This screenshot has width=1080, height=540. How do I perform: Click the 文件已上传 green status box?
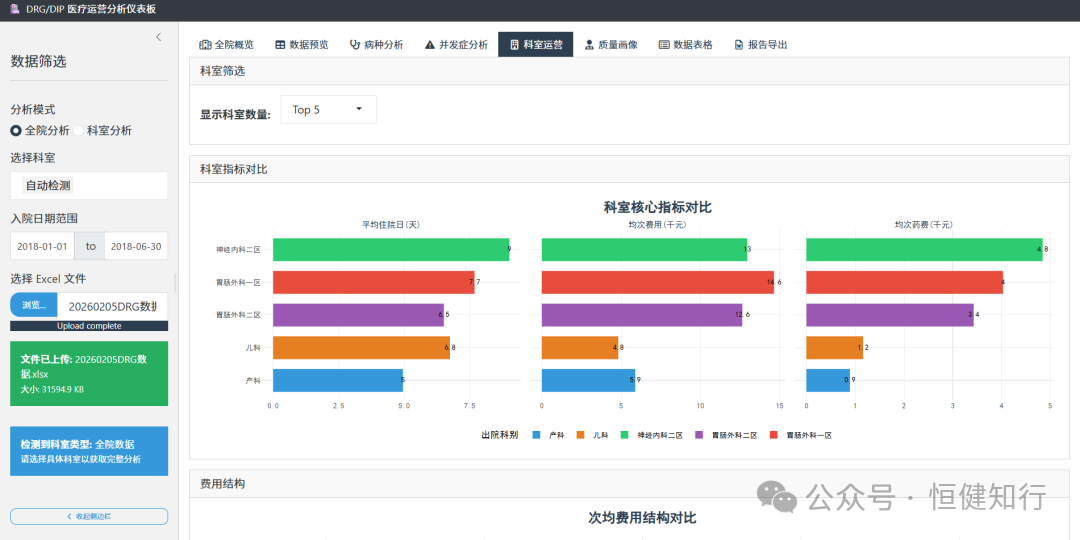pos(89,373)
